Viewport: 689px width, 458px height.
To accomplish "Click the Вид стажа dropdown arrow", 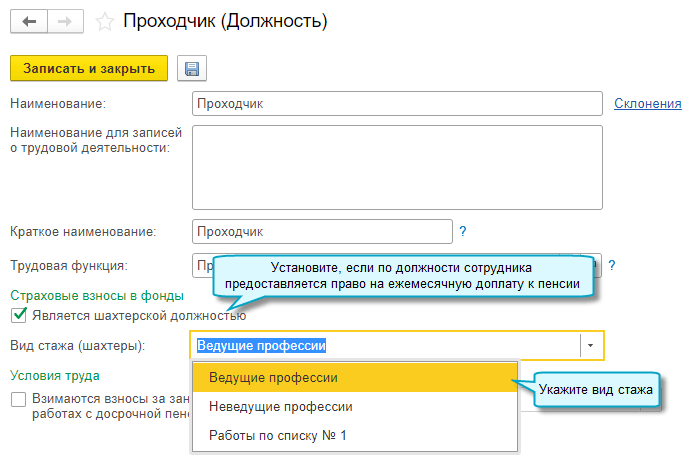I will click(591, 346).
